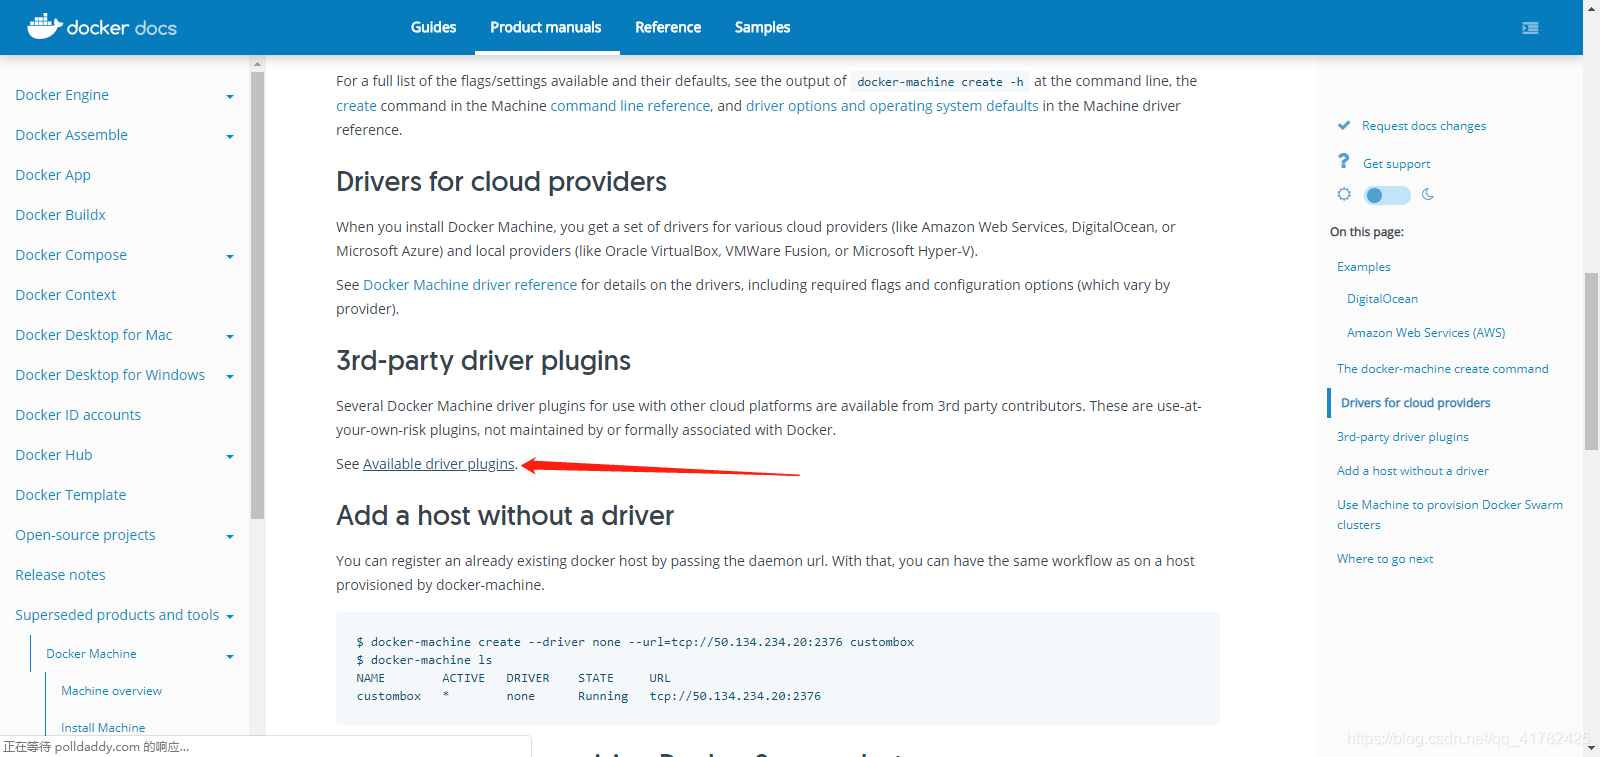Jump to Add a host without a driver
Viewport: 1600px width, 757px height.
(1412, 471)
